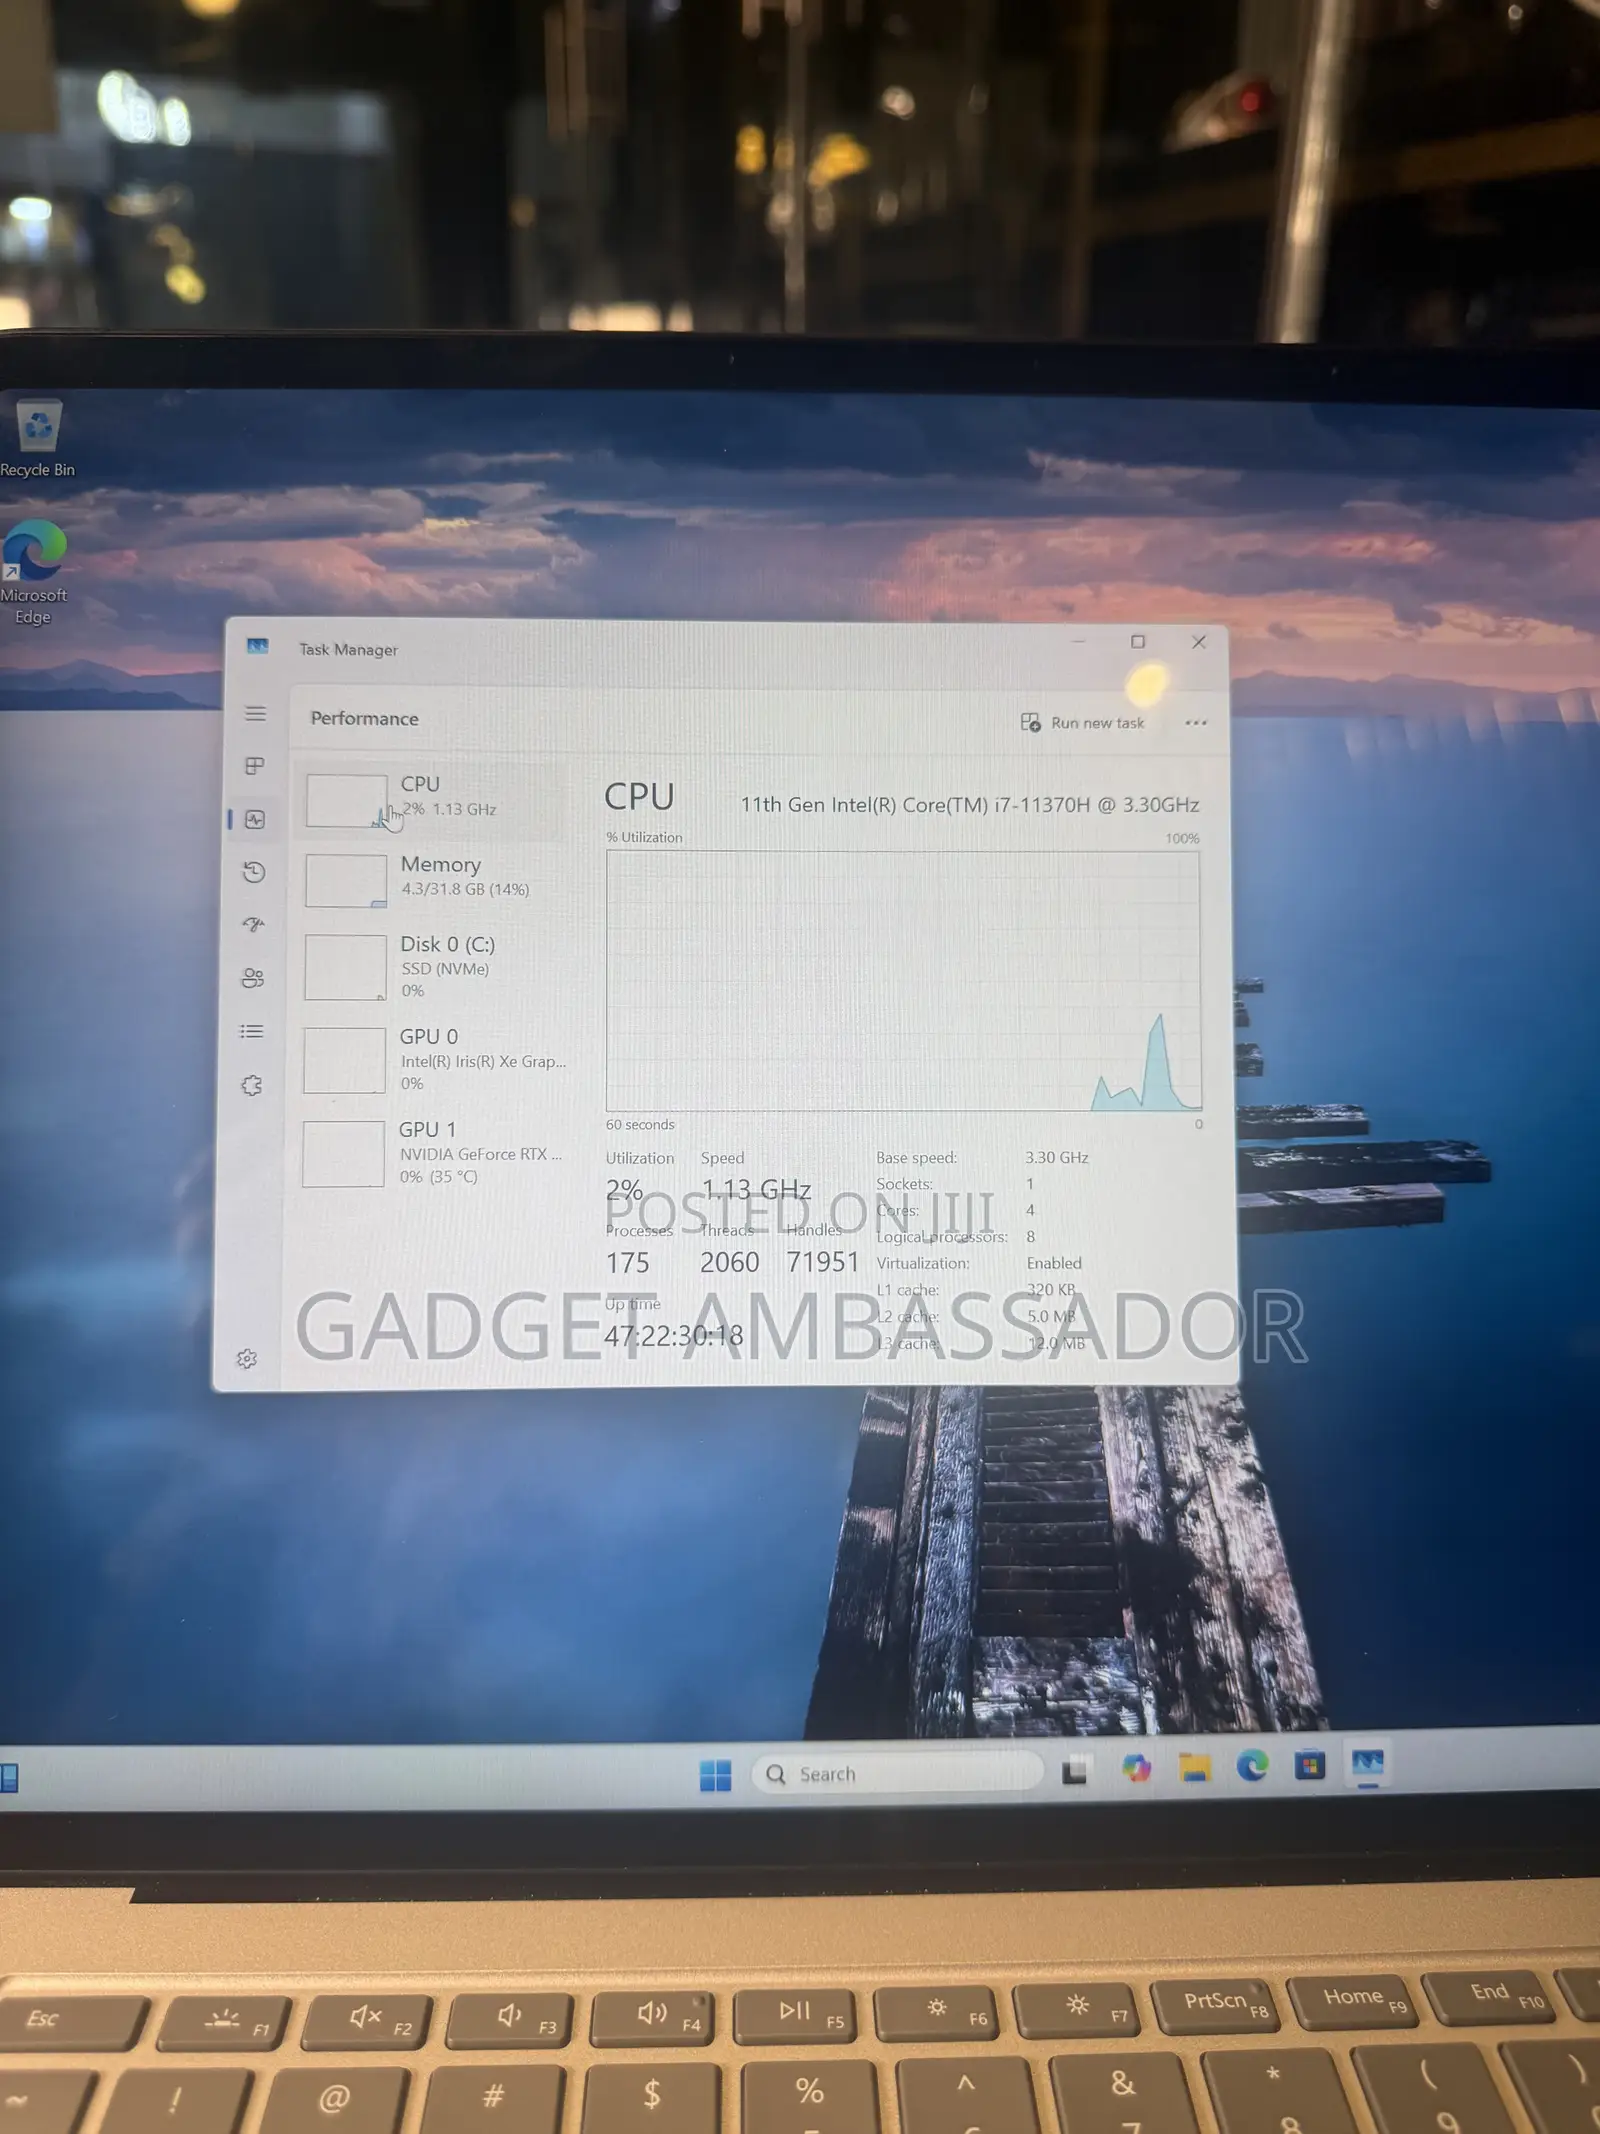The image size is (1600, 2134).
Task: Open Microsoft Edge from the taskbar
Action: pos(1252,1766)
